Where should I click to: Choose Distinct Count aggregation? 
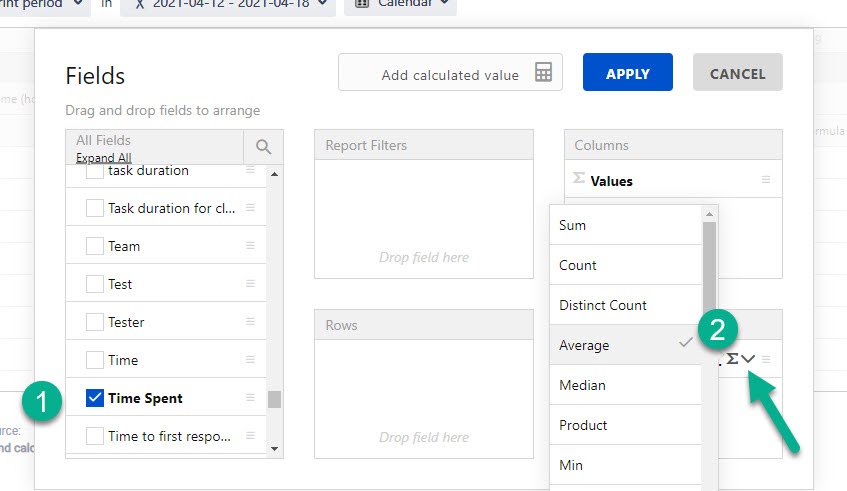pos(626,305)
